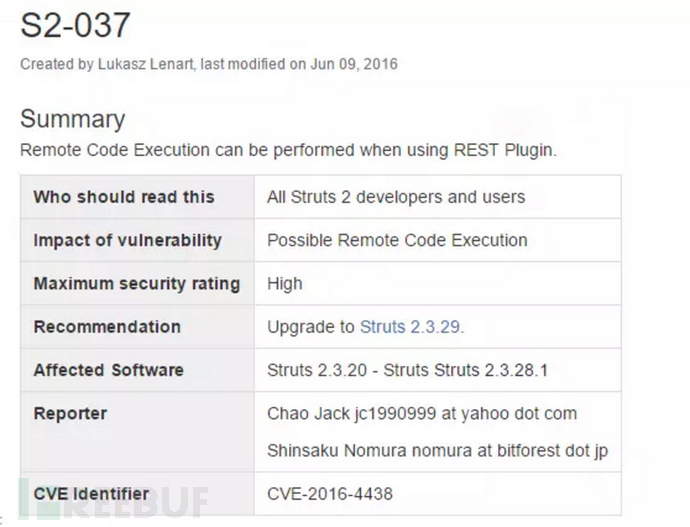Click the CVE-2016-4438 identifier value

click(x=331, y=493)
